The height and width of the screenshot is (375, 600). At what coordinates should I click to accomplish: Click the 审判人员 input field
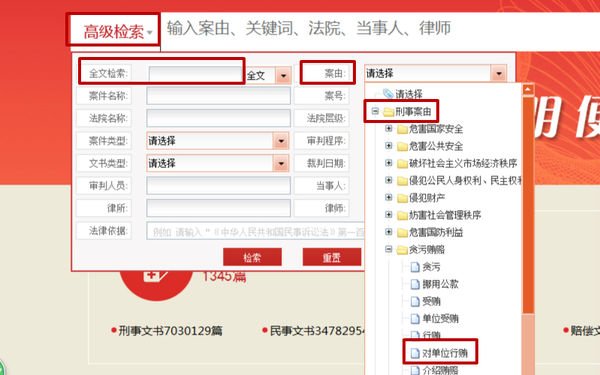point(218,186)
